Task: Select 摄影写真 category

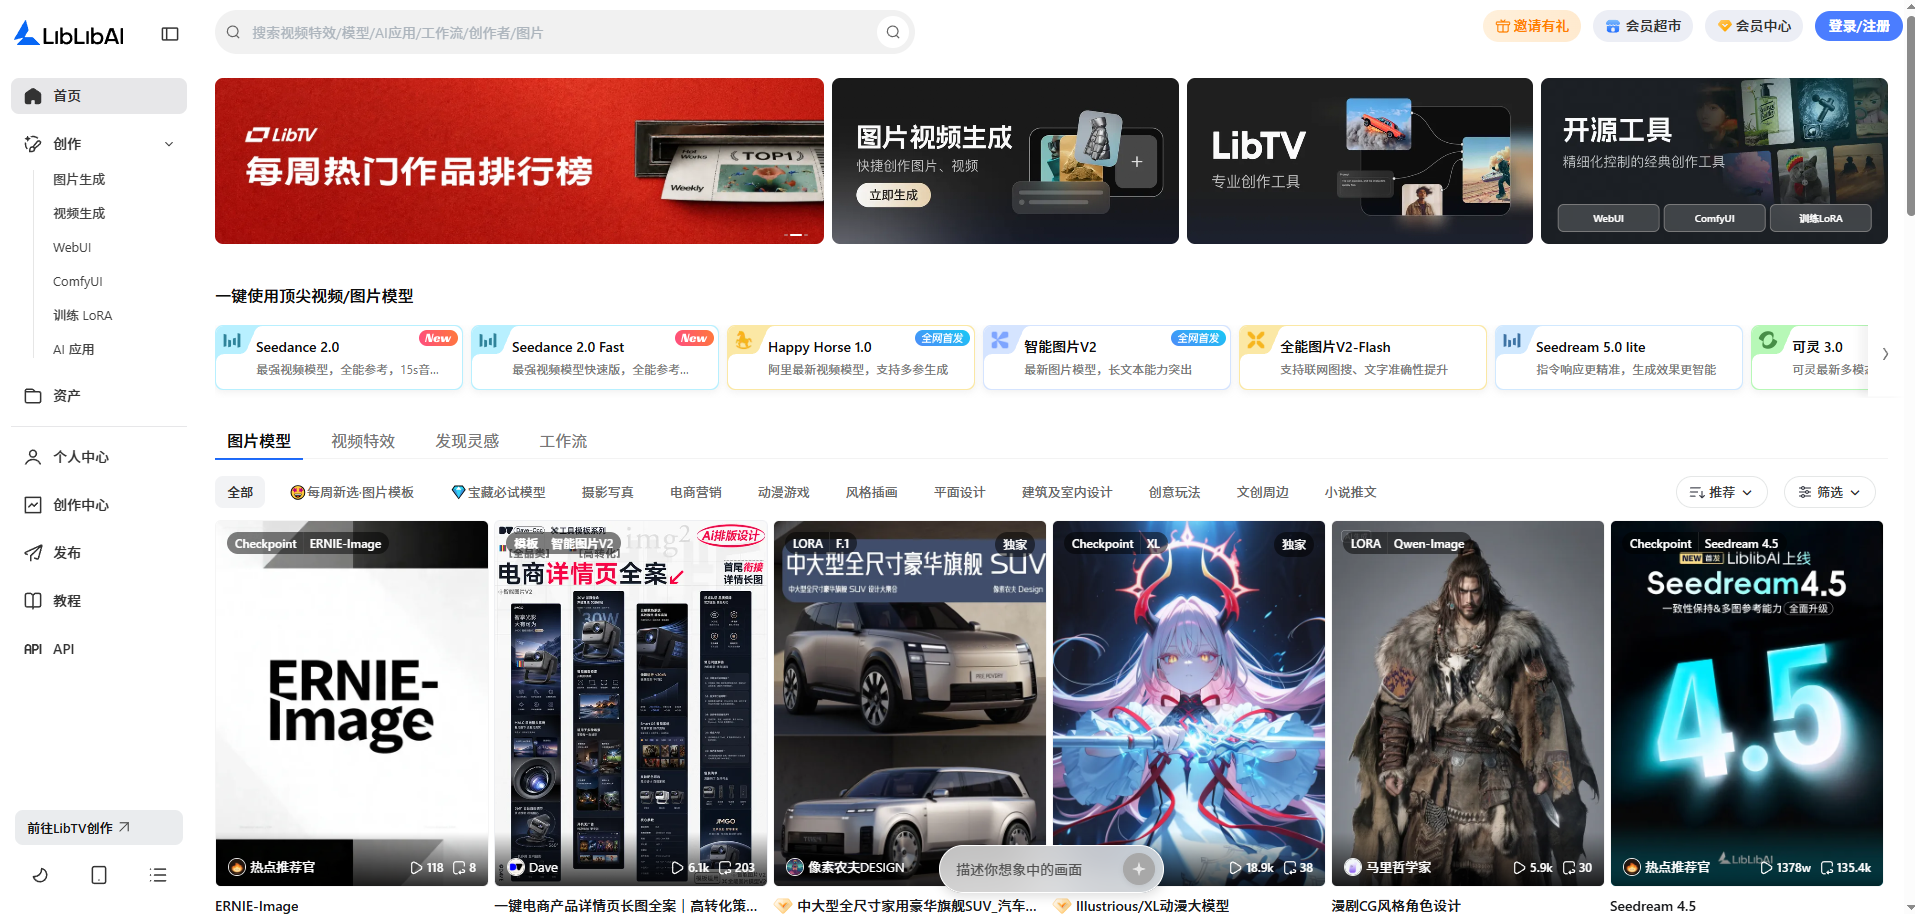Action: pos(607,492)
